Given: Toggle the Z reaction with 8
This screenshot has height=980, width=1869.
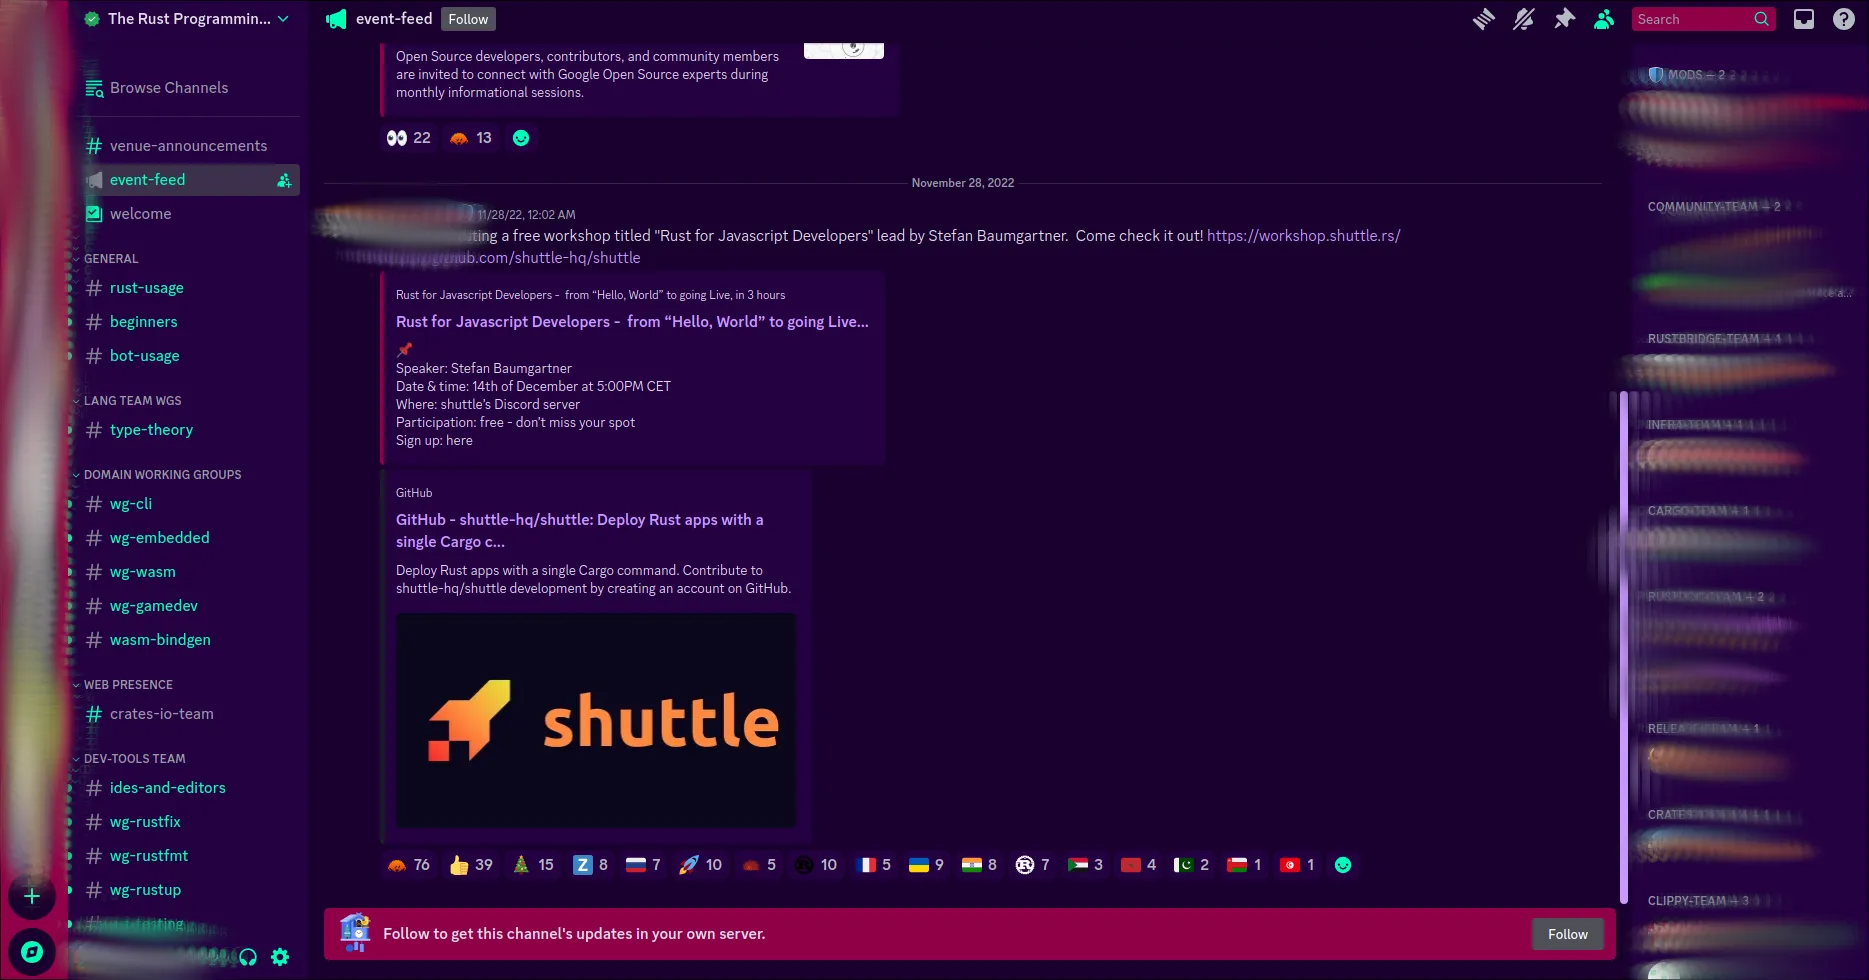Looking at the screenshot, I should point(591,865).
